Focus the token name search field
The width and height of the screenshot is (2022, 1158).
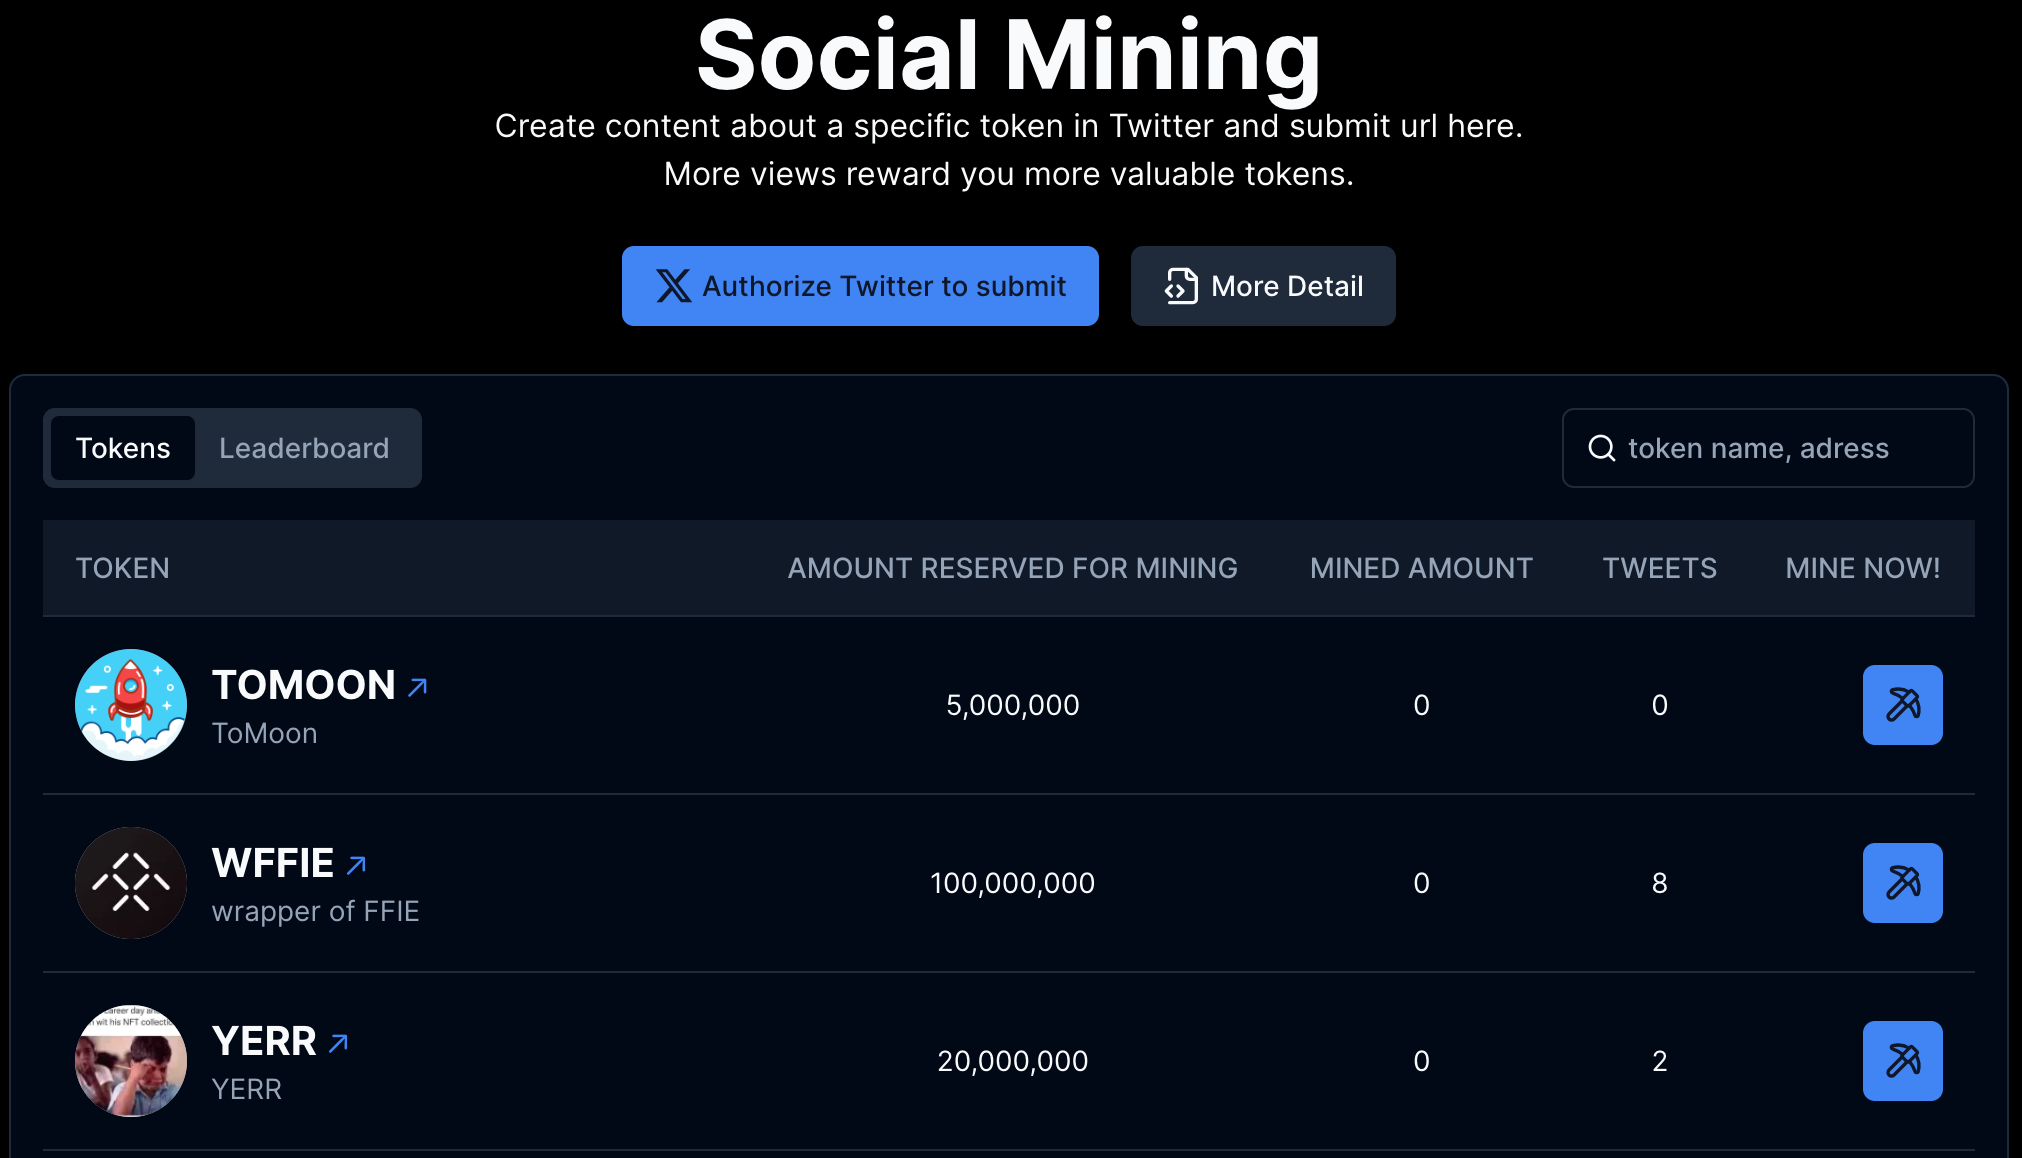pyautogui.click(x=1790, y=448)
